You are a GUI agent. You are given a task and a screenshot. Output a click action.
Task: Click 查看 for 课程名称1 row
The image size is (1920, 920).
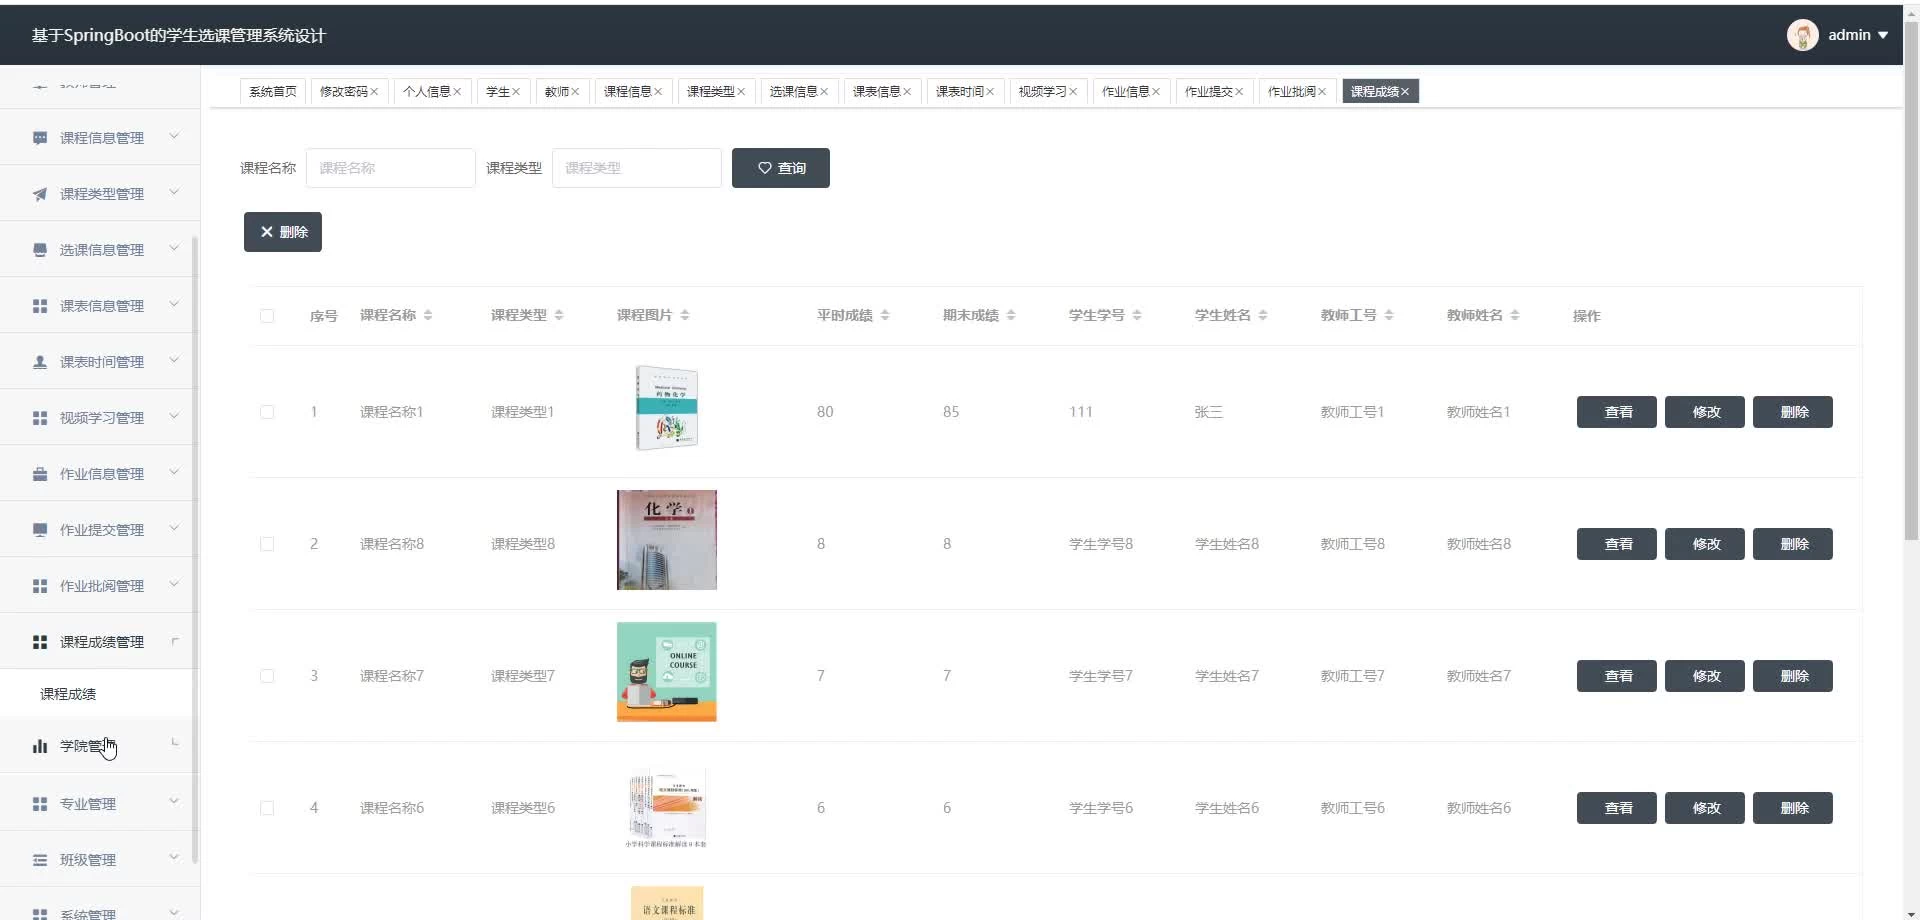(x=1617, y=412)
